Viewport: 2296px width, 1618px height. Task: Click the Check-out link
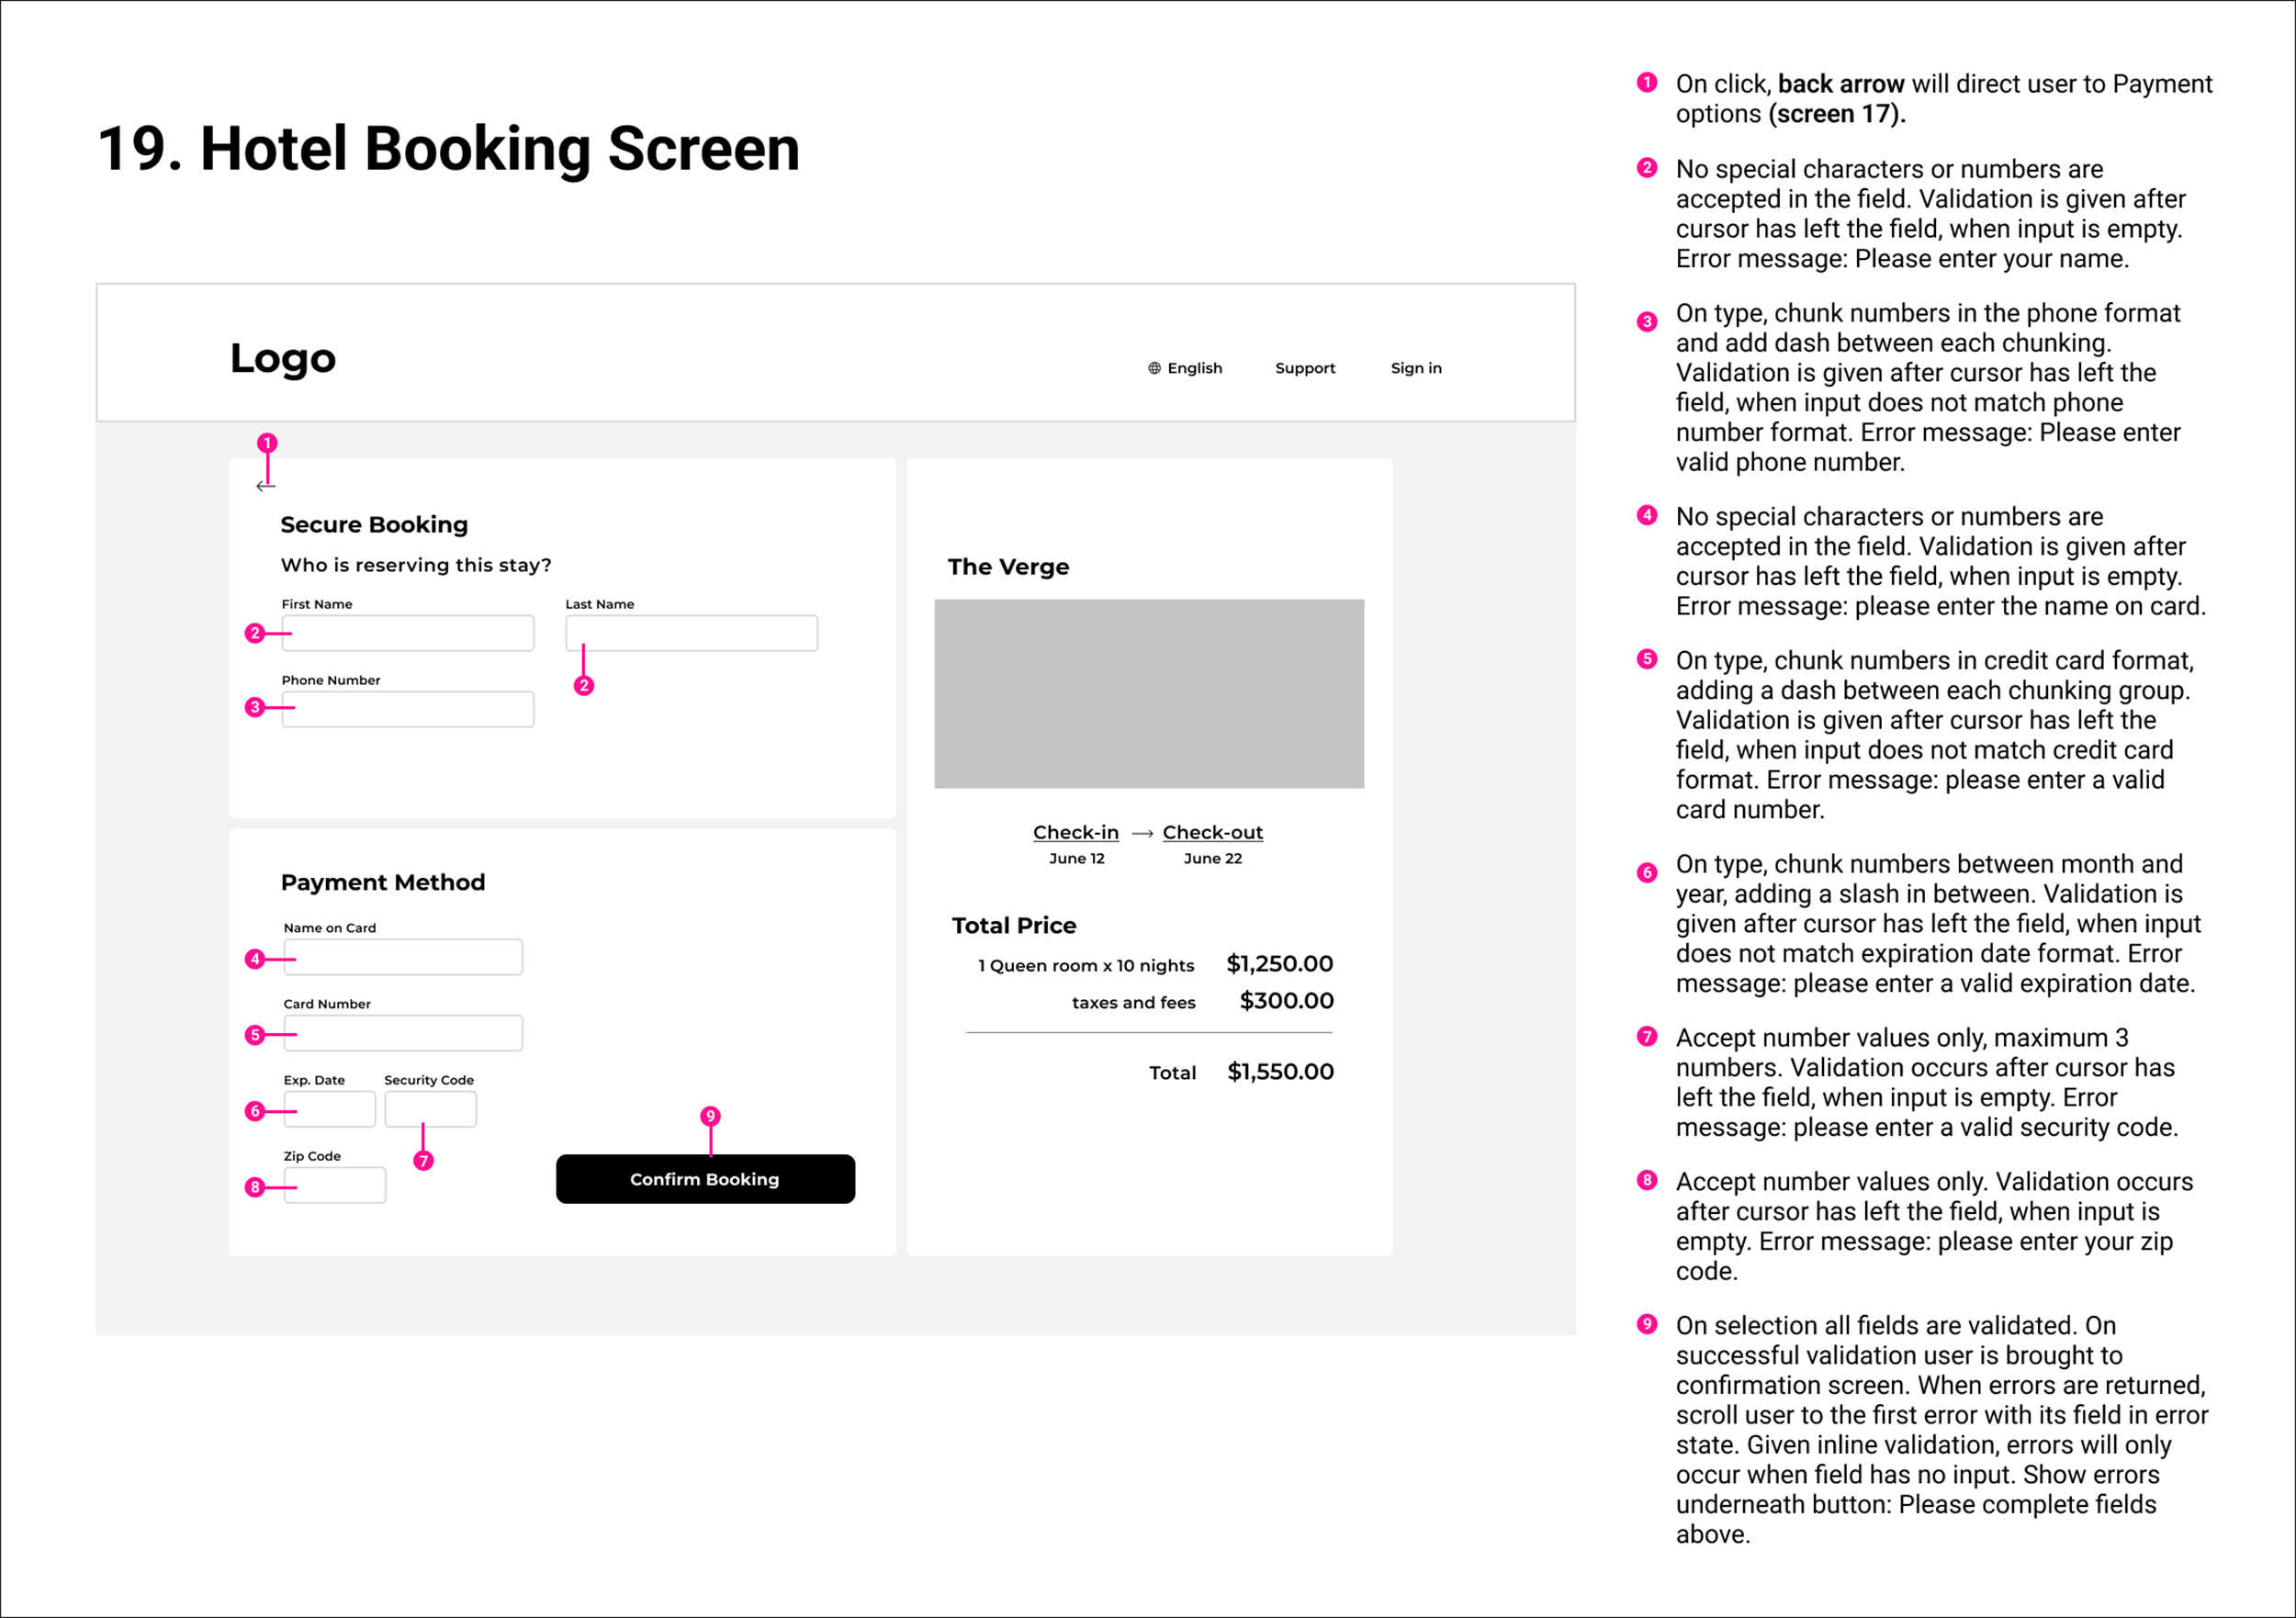coord(1212,832)
